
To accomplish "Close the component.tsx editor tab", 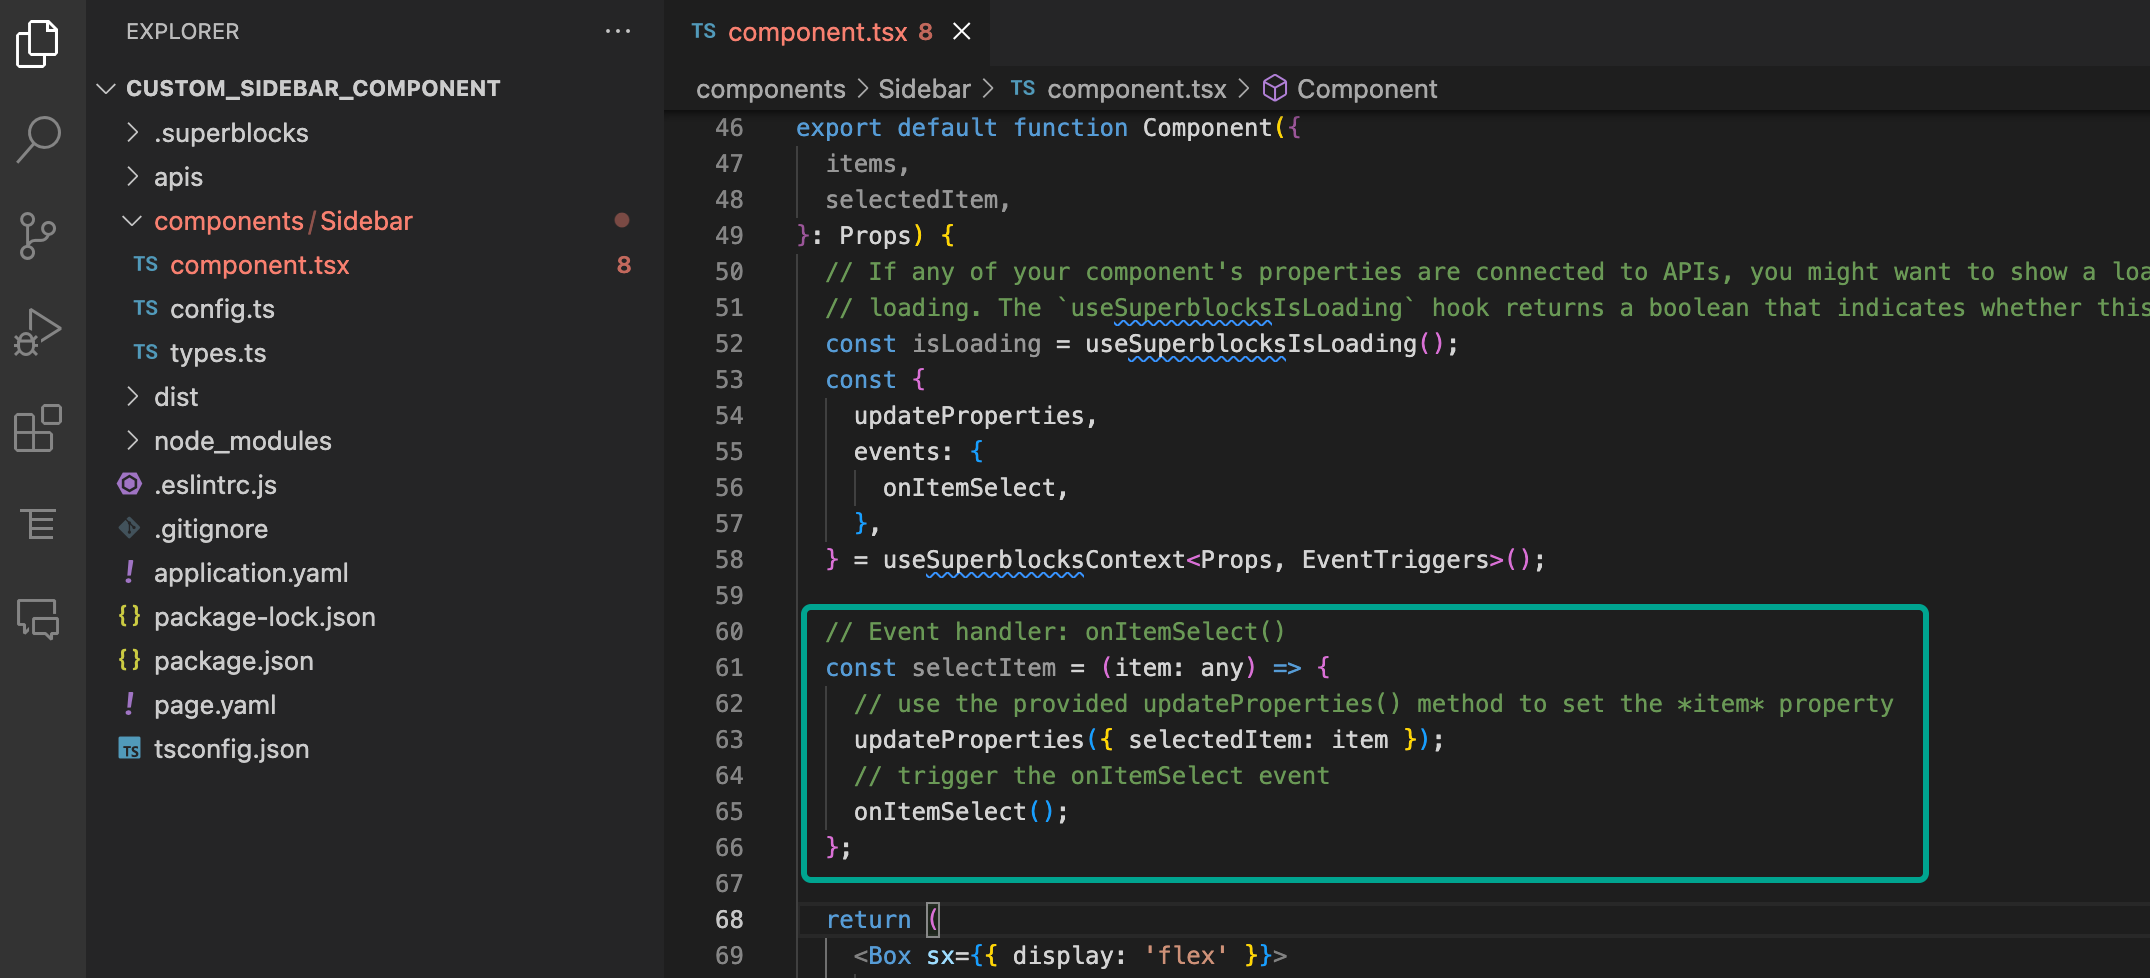I will (961, 31).
